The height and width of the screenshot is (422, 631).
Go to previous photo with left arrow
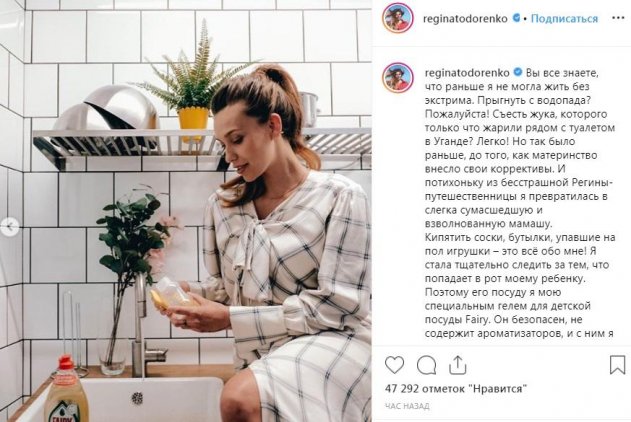pyautogui.click(x=10, y=226)
